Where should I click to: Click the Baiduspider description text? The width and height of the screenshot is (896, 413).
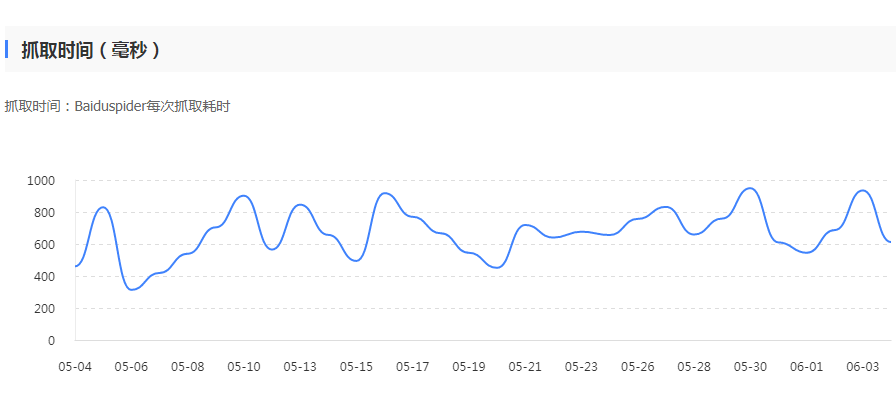coord(117,106)
